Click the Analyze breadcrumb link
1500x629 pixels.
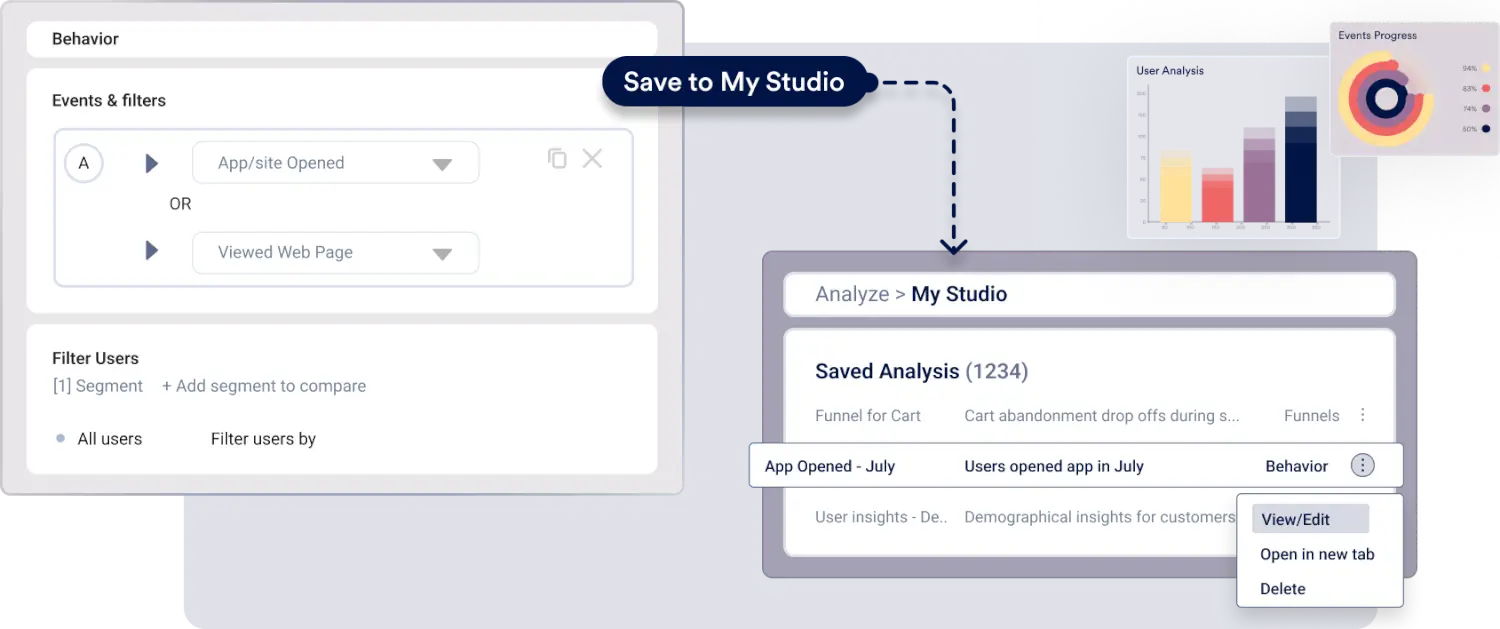(852, 294)
